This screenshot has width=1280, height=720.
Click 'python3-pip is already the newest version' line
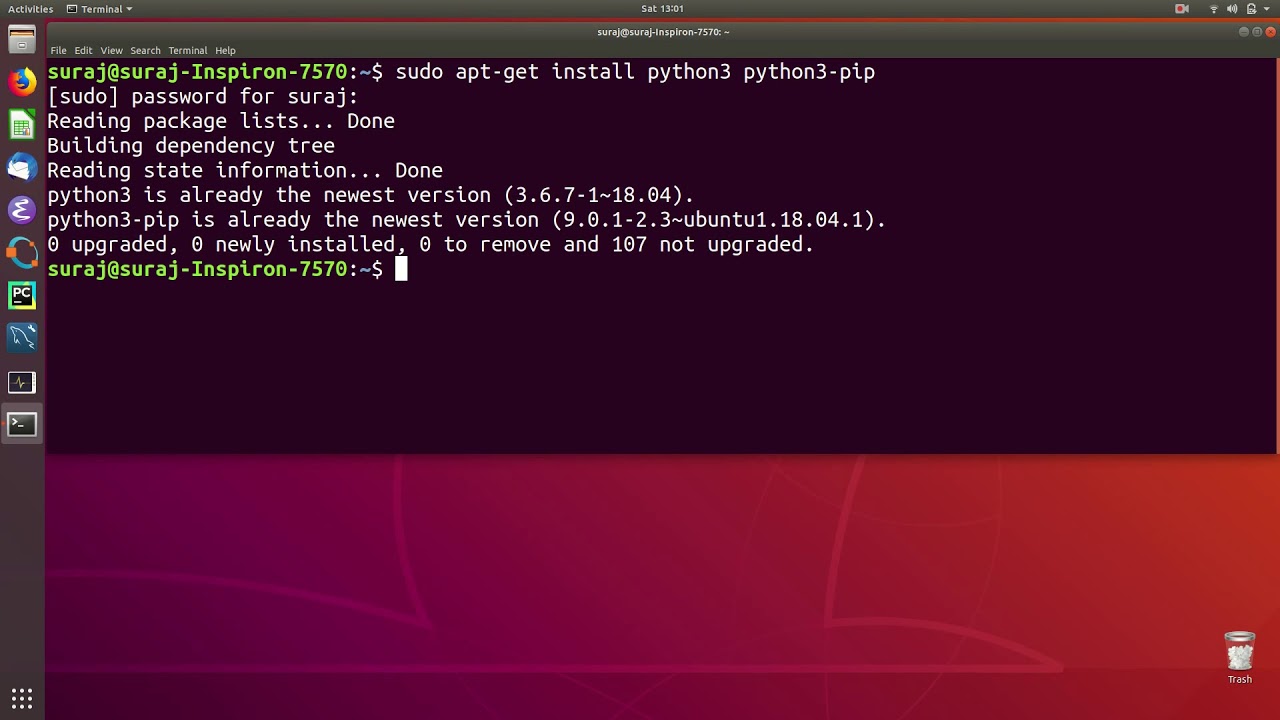(x=467, y=220)
